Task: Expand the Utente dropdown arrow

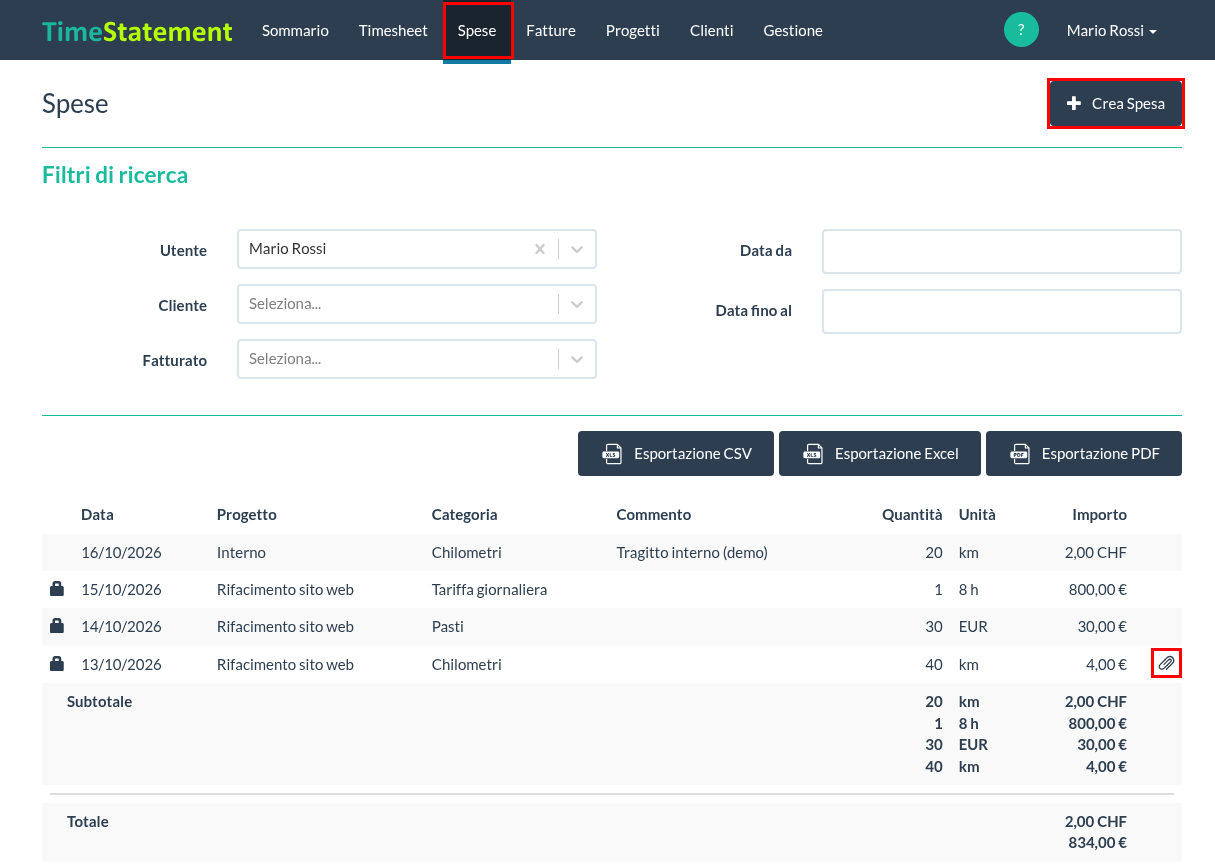Action: pos(577,249)
